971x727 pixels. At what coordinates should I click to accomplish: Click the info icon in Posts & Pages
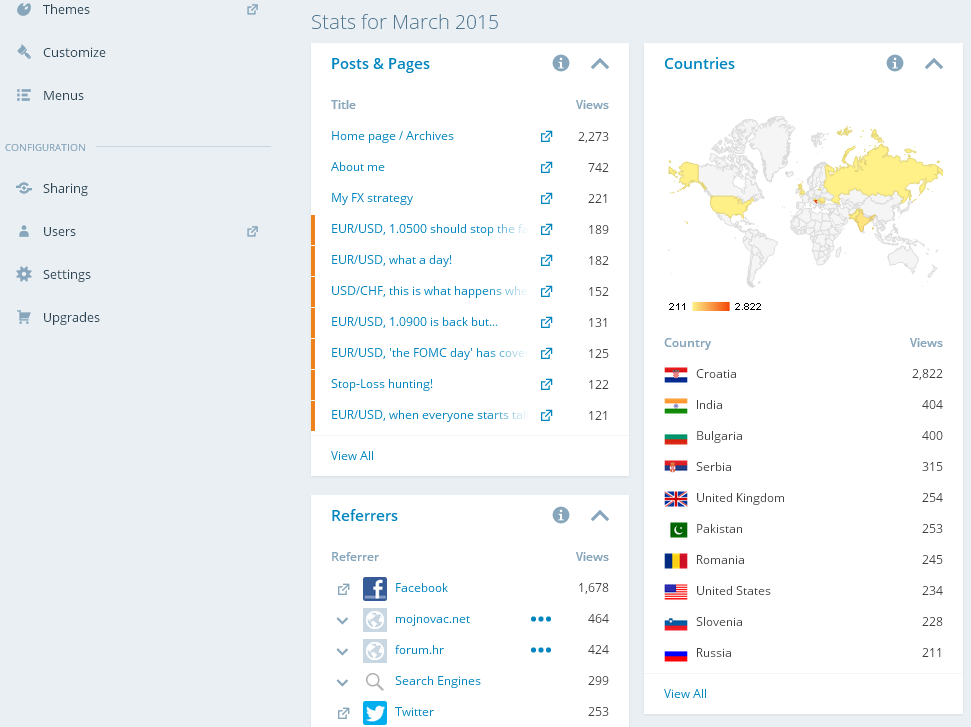(561, 64)
